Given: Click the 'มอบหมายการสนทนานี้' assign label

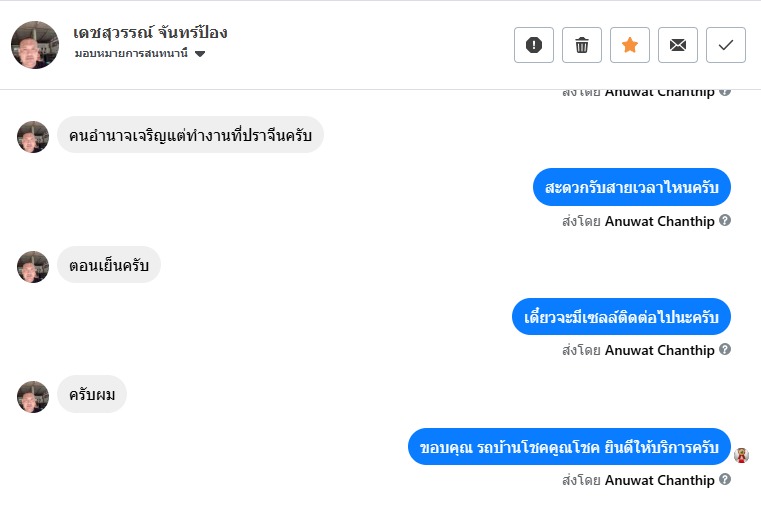Looking at the screenshot, I should 131,54.
